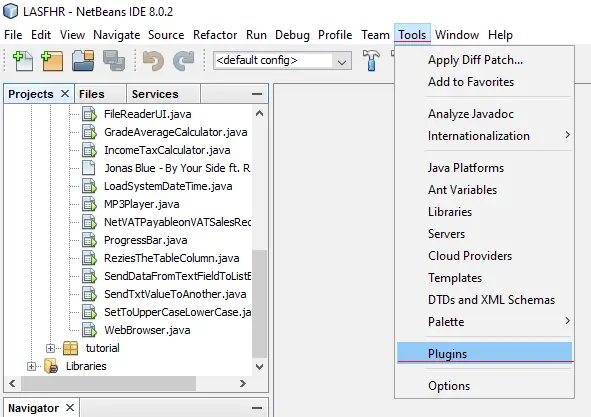Minimize the Projects panel group

pyautogui.click(x=257, y=94)
